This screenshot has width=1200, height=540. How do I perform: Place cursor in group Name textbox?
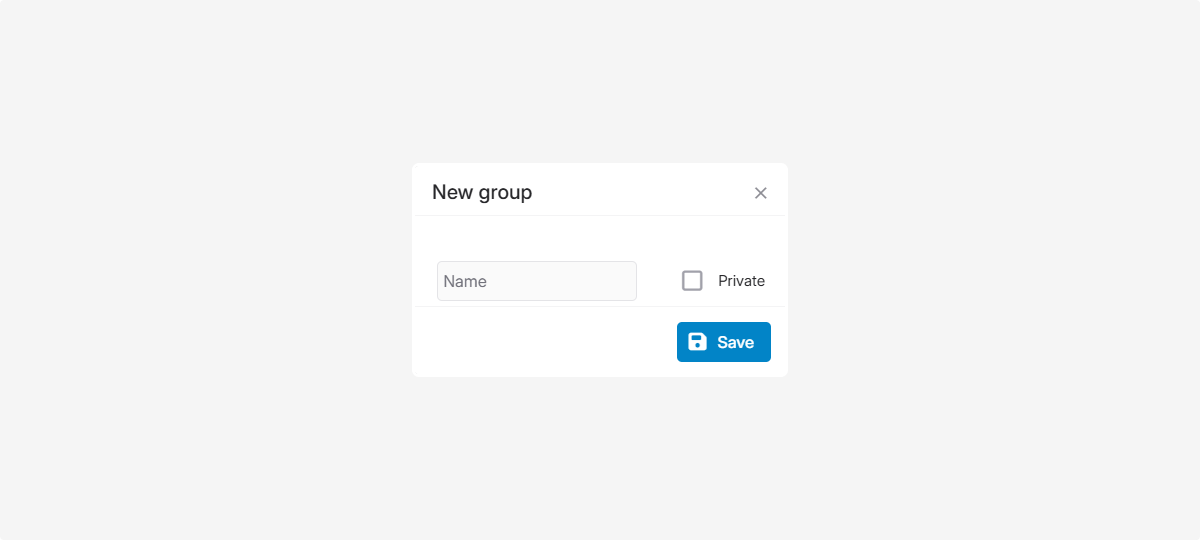tap(537, 281)
